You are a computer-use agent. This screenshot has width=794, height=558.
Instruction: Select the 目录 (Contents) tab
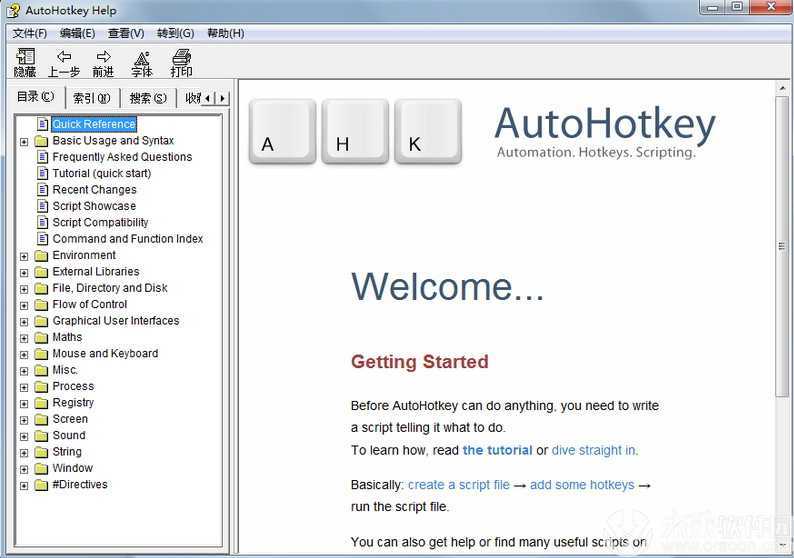tap(35, 96)
